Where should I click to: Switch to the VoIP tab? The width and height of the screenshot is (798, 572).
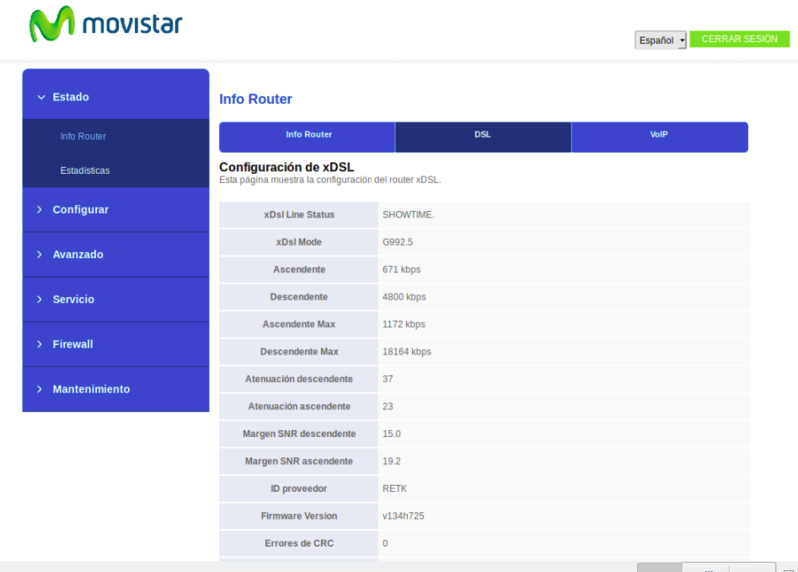[659, 135]
